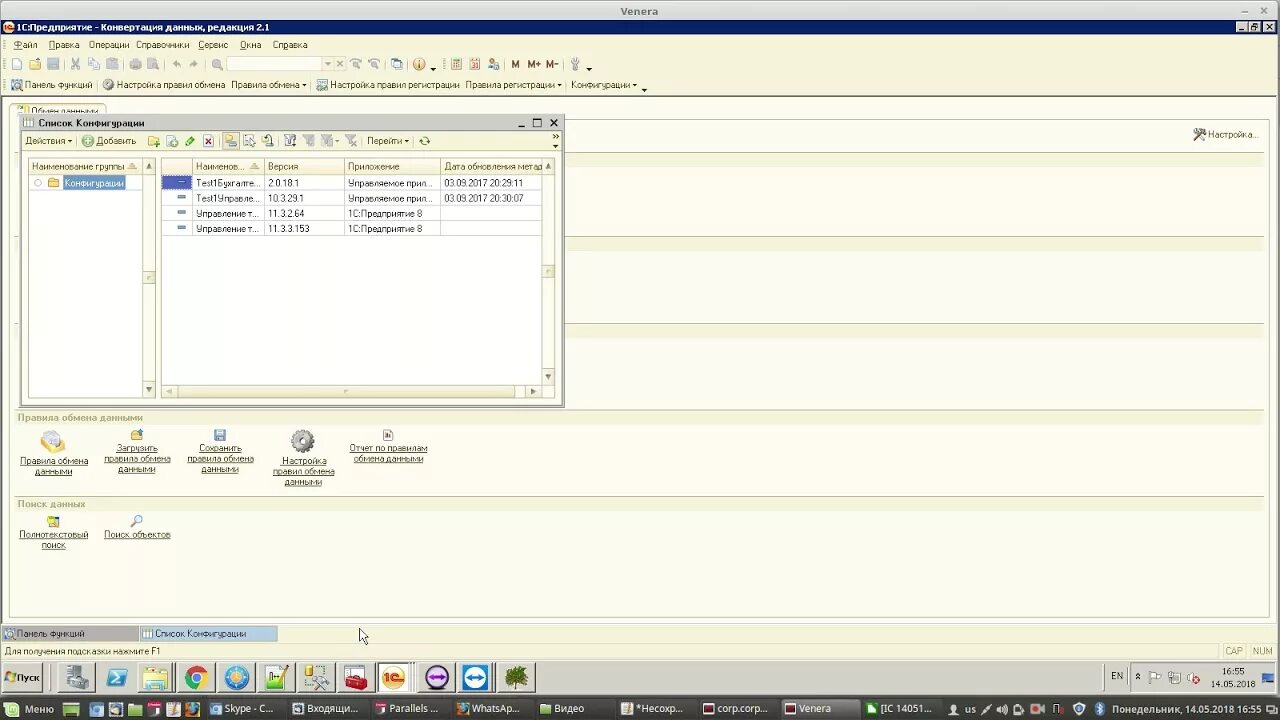This screenshot has width=1280, height=720.
Task: Click the Настройка button in function panel
Action: [x=1225, y=134]
